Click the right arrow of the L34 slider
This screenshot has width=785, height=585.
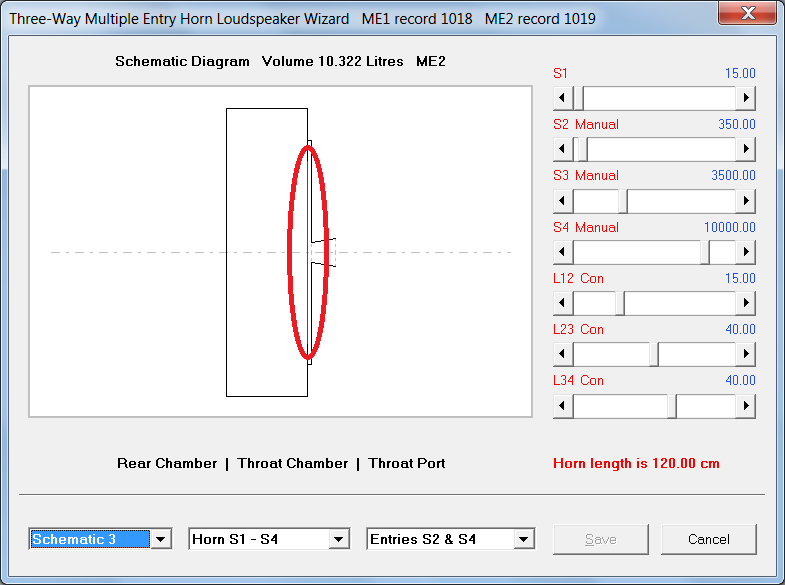point(745,406)
